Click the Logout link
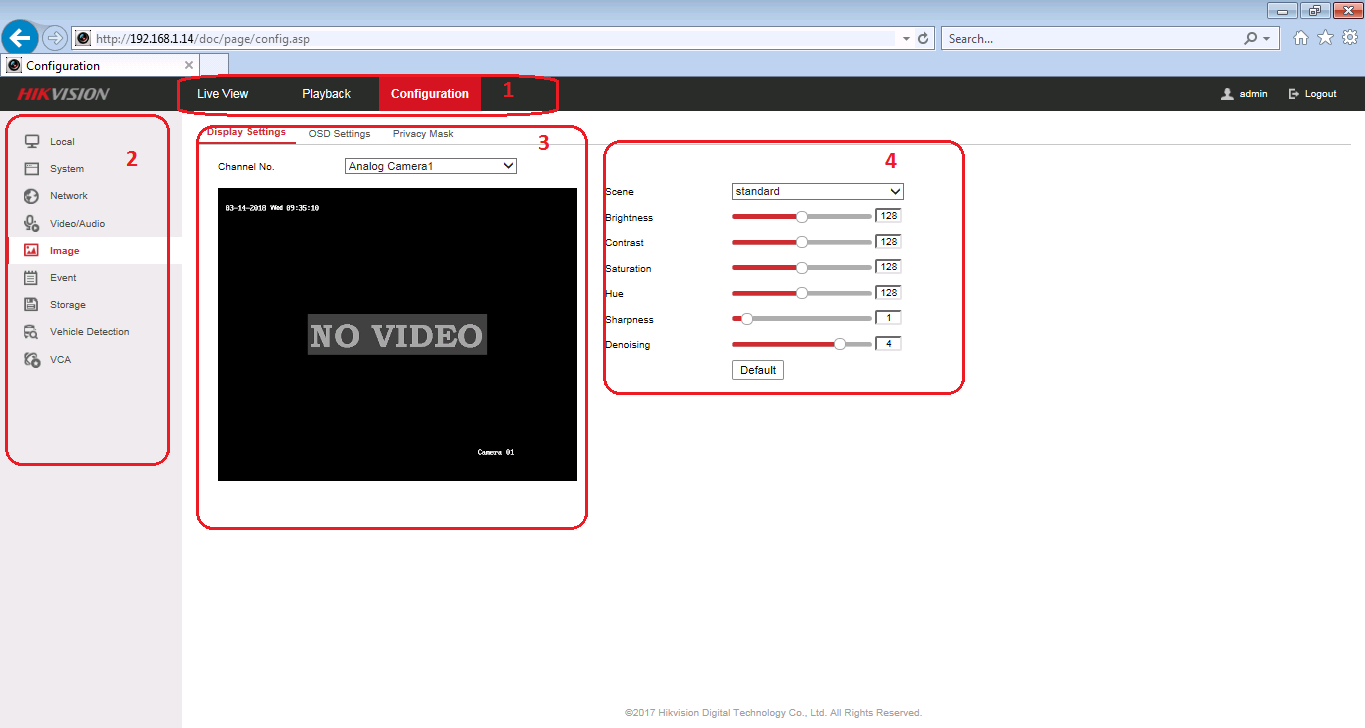The width and height of the screenshot is (1365, 728). [1313, 94]
